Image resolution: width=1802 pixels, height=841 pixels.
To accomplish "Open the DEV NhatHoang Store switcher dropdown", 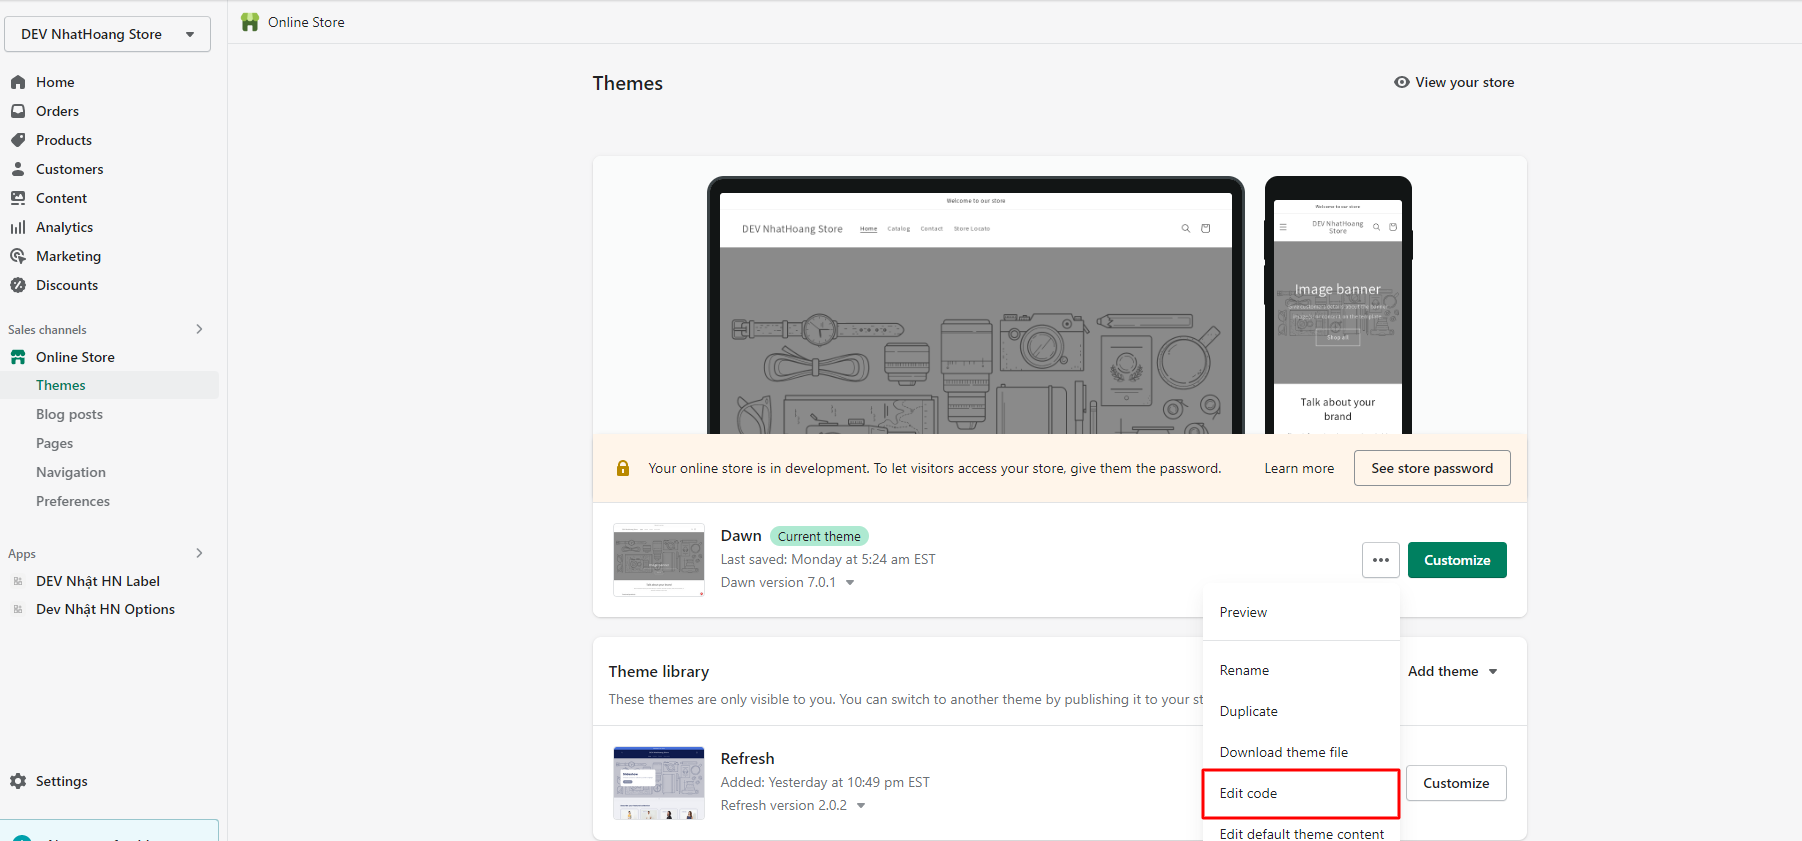I will 108,34.
